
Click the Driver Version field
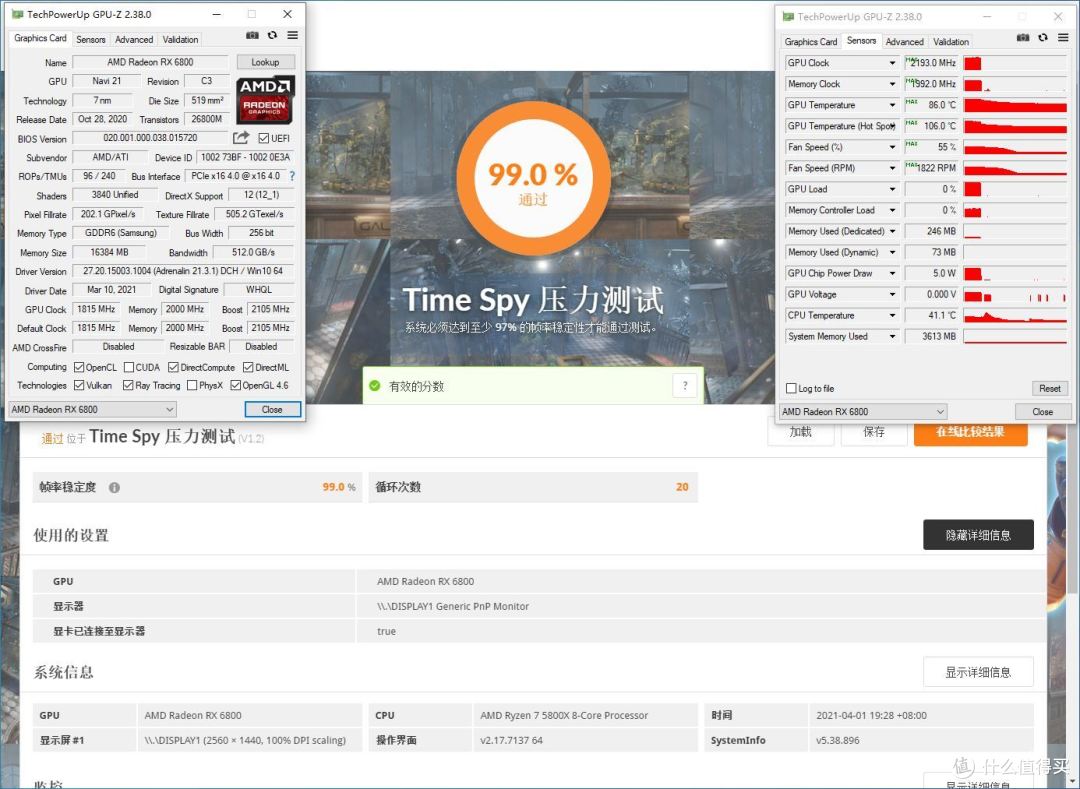pyautogui.click(x=183, y=271)
